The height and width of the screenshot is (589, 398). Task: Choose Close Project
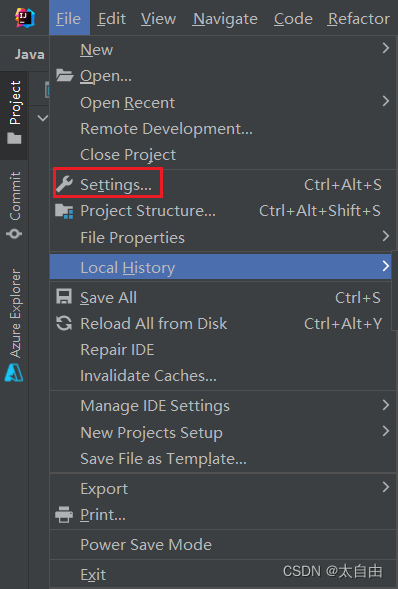[128, 155]
